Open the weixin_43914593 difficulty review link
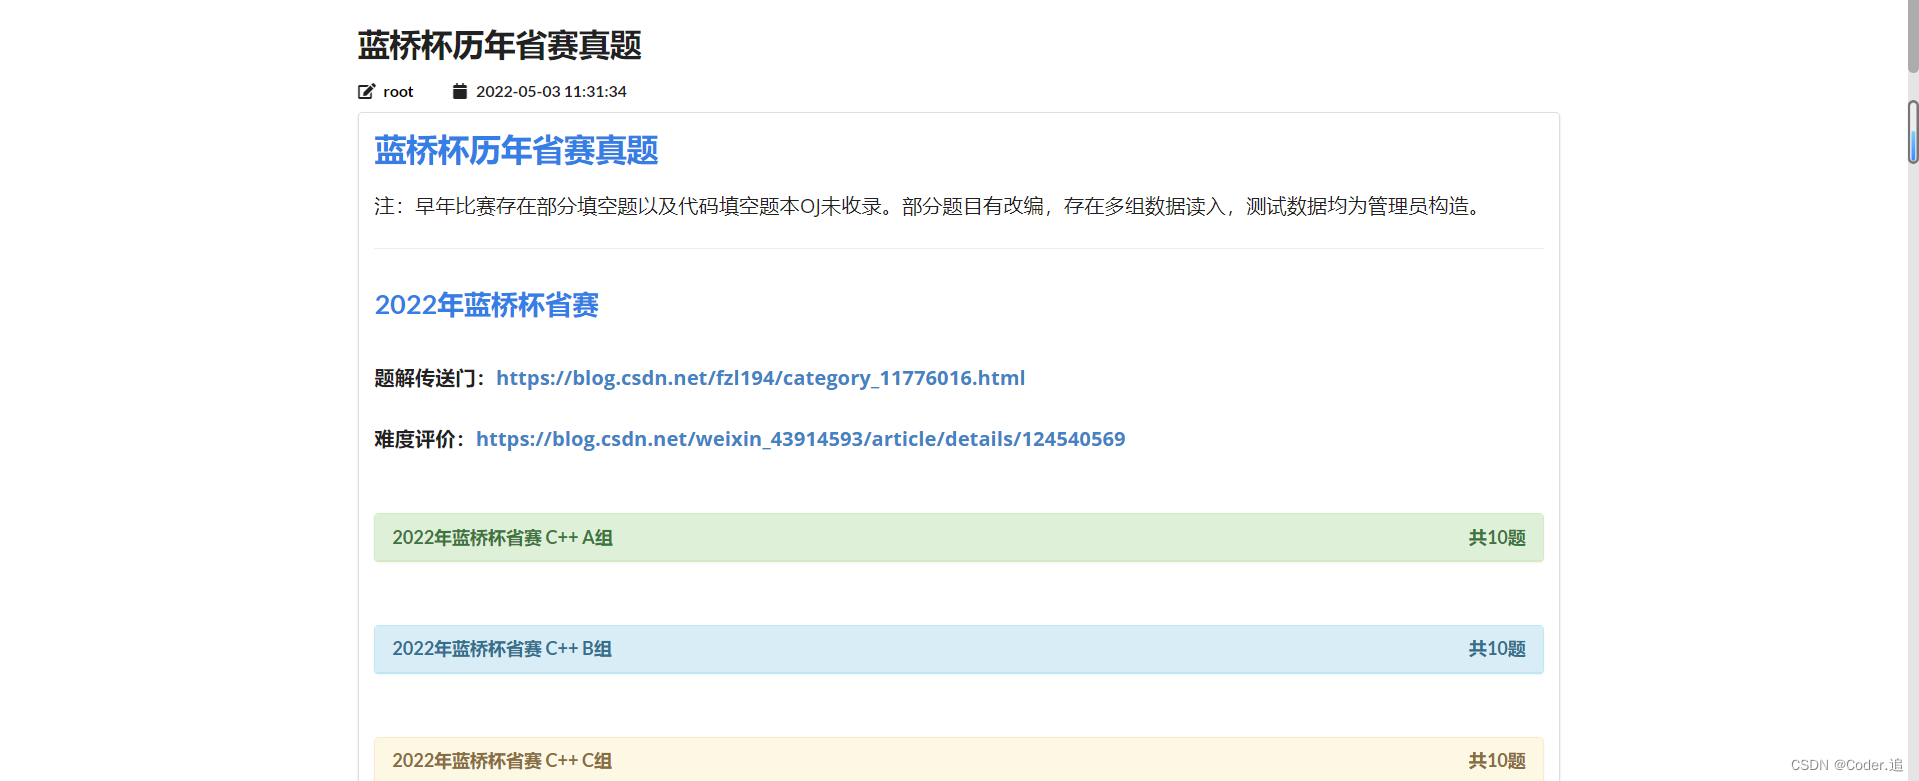 point(800,439)
